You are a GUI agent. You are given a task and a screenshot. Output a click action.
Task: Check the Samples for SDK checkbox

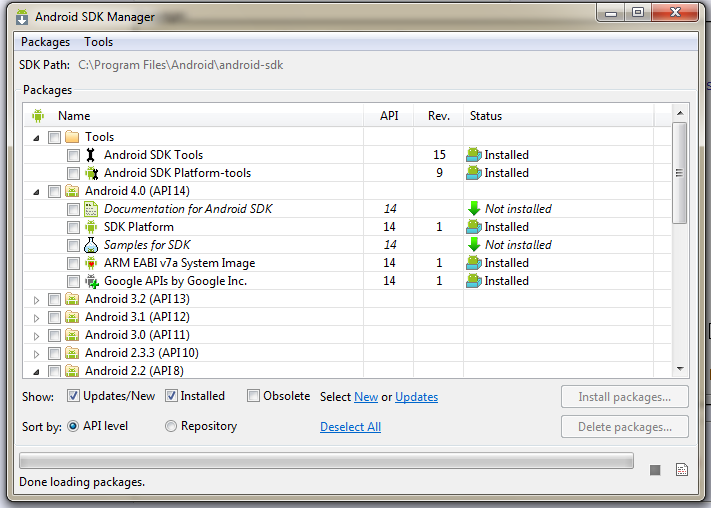pos(73,245)
